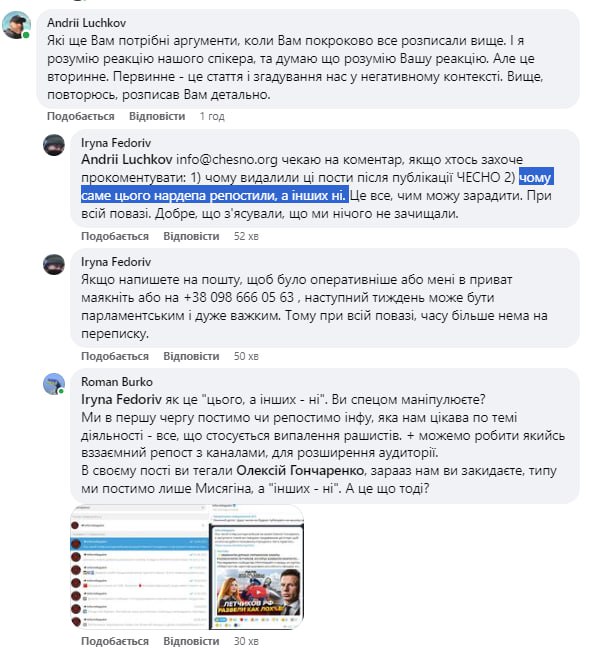Image resolution: width=591 pixels, height=652 pixels.
Task: Like Andrii Luchkov's comment with Подобається
Action: click(x=80, y=116)
